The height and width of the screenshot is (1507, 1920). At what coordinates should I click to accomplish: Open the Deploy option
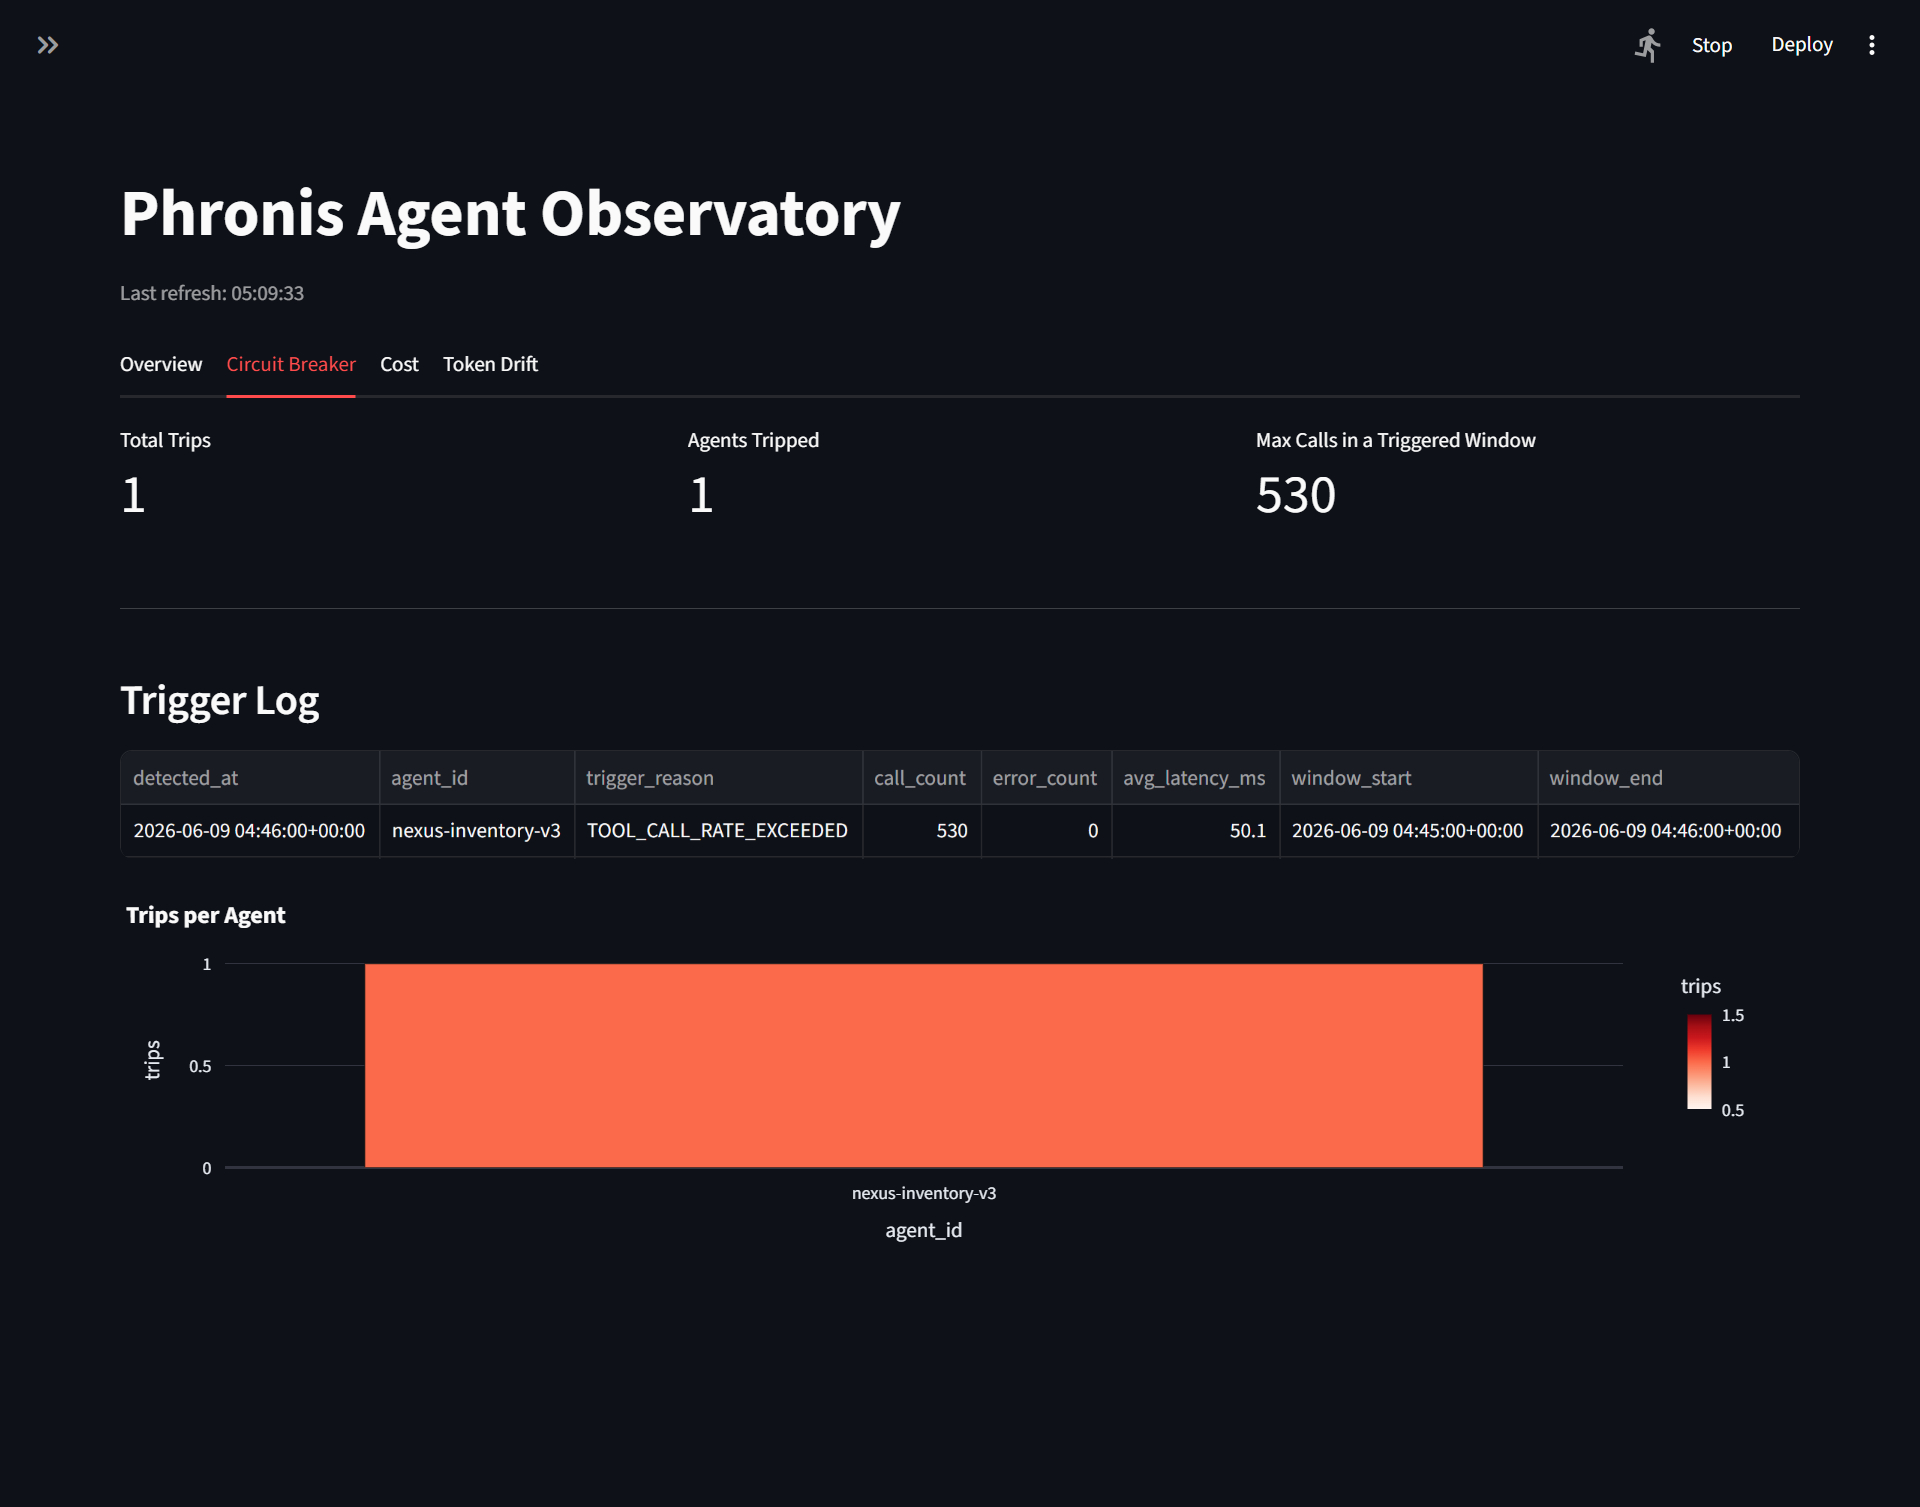(x=1801, y=45)
